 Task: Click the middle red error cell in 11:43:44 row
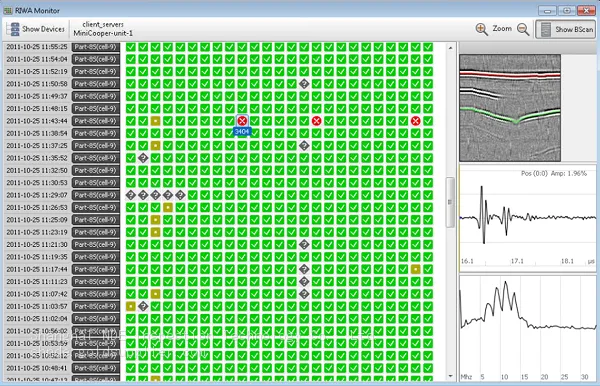[x=316, y=121]
